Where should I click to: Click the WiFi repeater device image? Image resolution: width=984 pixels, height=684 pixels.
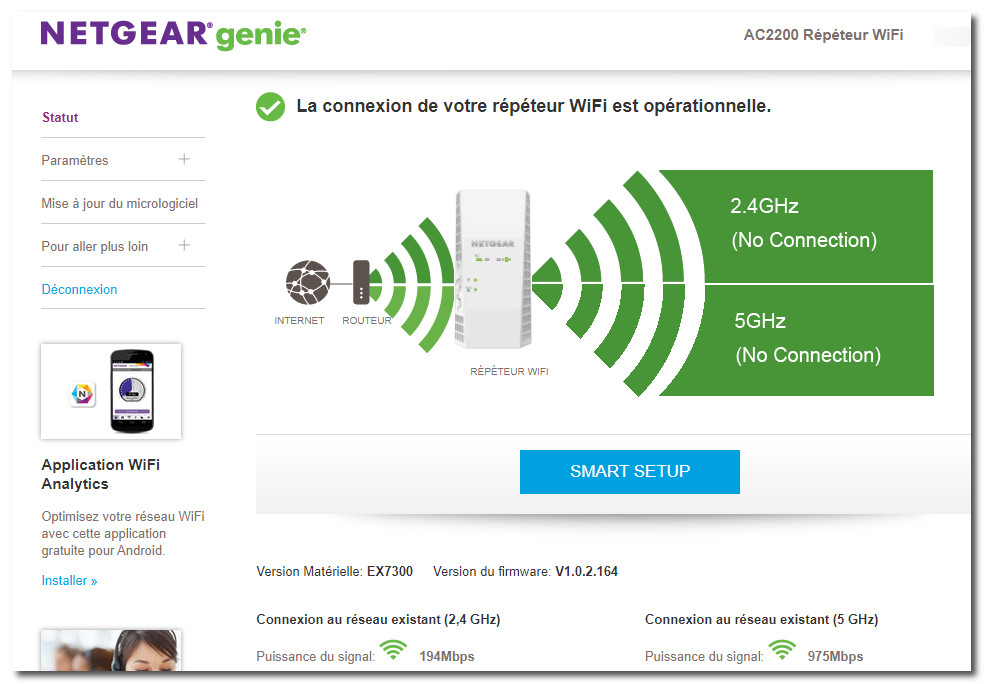click(493, 269)
